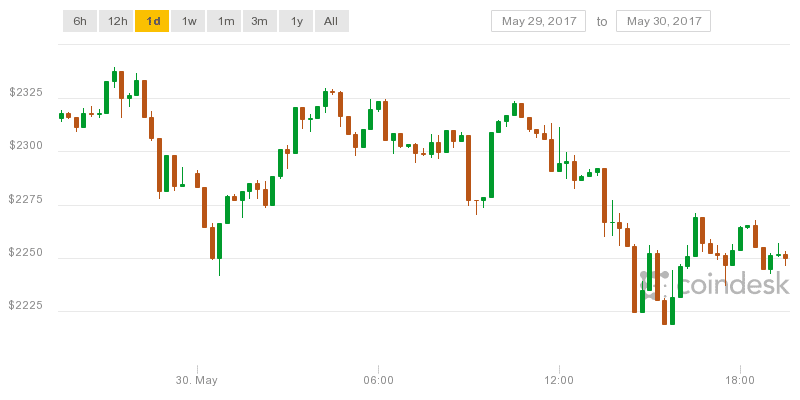Click the coindesk watermark logo
The height and width of the screenshot is (400, 800).
click(x=714, y=283)
